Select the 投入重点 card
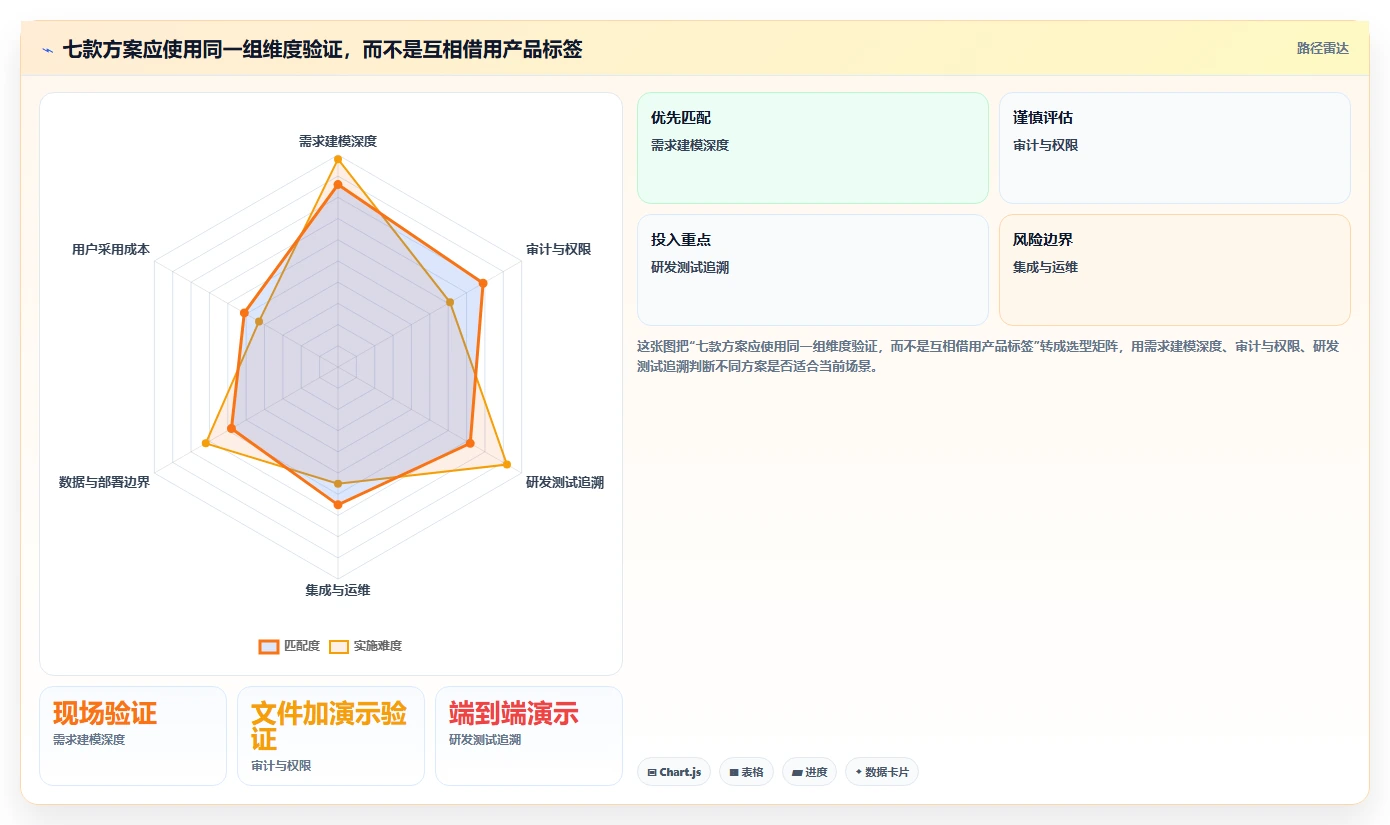 pyautogui.click(x=813, y=270)
